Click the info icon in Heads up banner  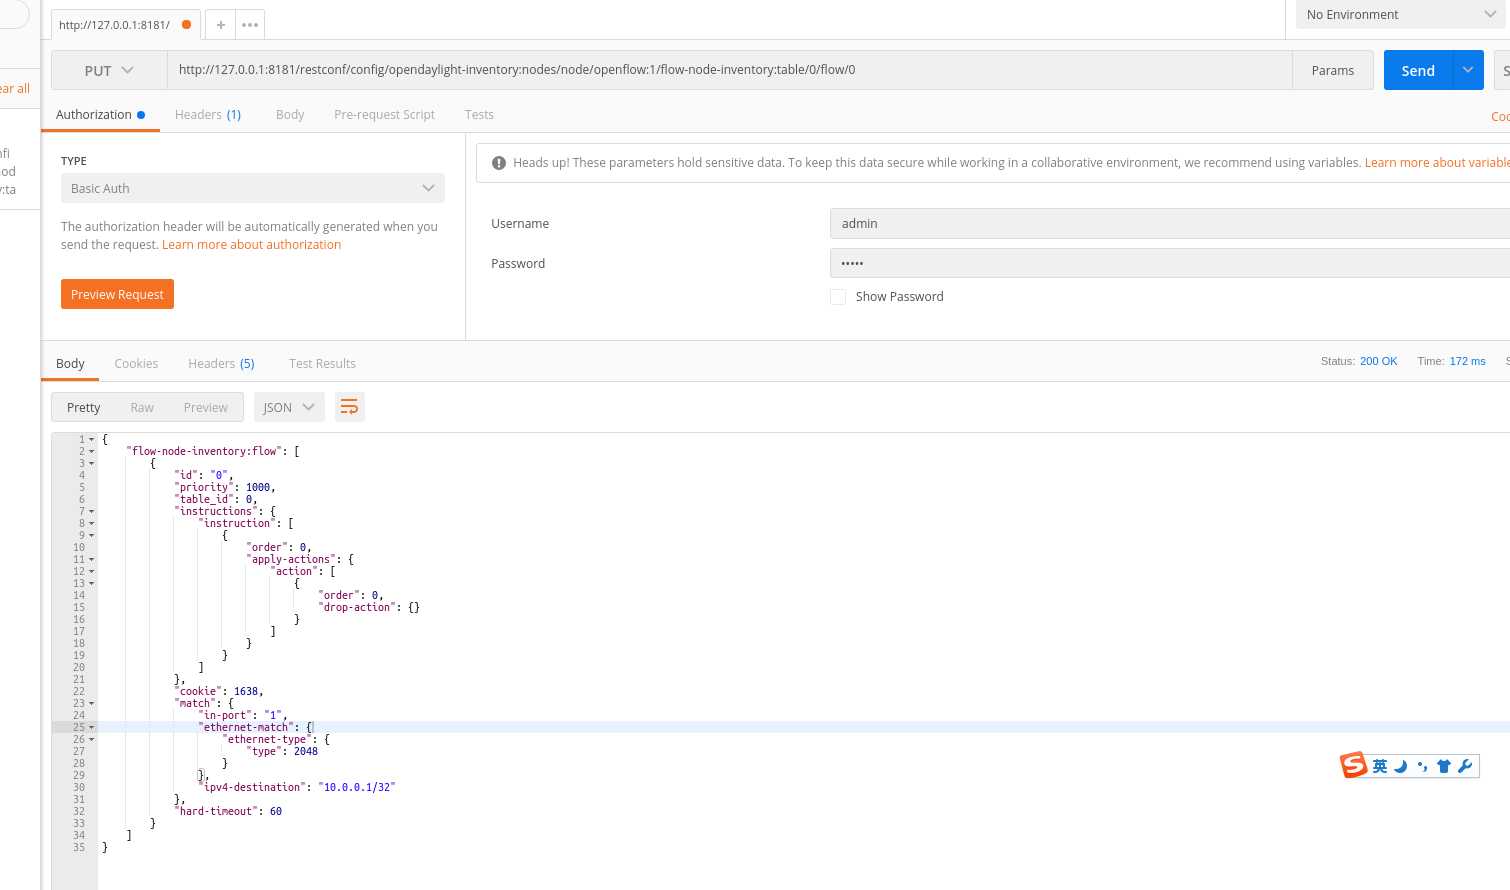(499, 163)
